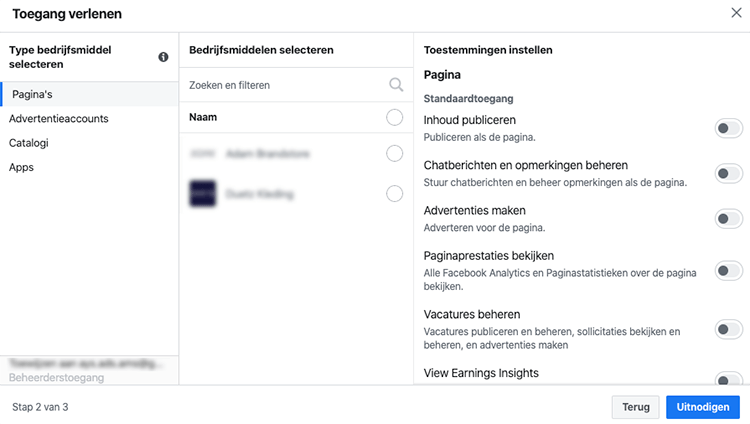Click the info icon beside Type bedrijfsmiddel selecteren

(163, 57)
